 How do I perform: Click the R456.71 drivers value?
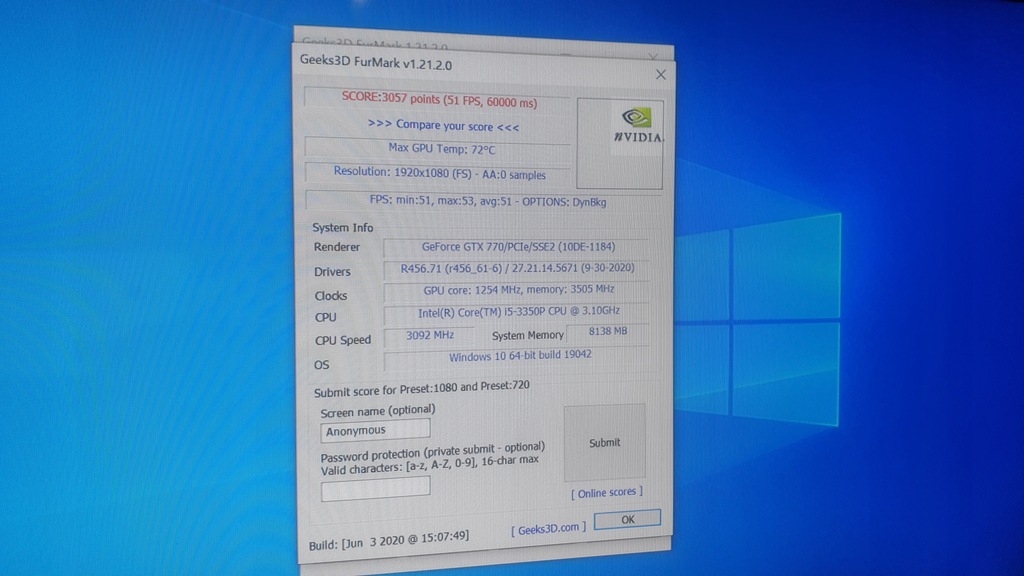[x=517, y=268]
